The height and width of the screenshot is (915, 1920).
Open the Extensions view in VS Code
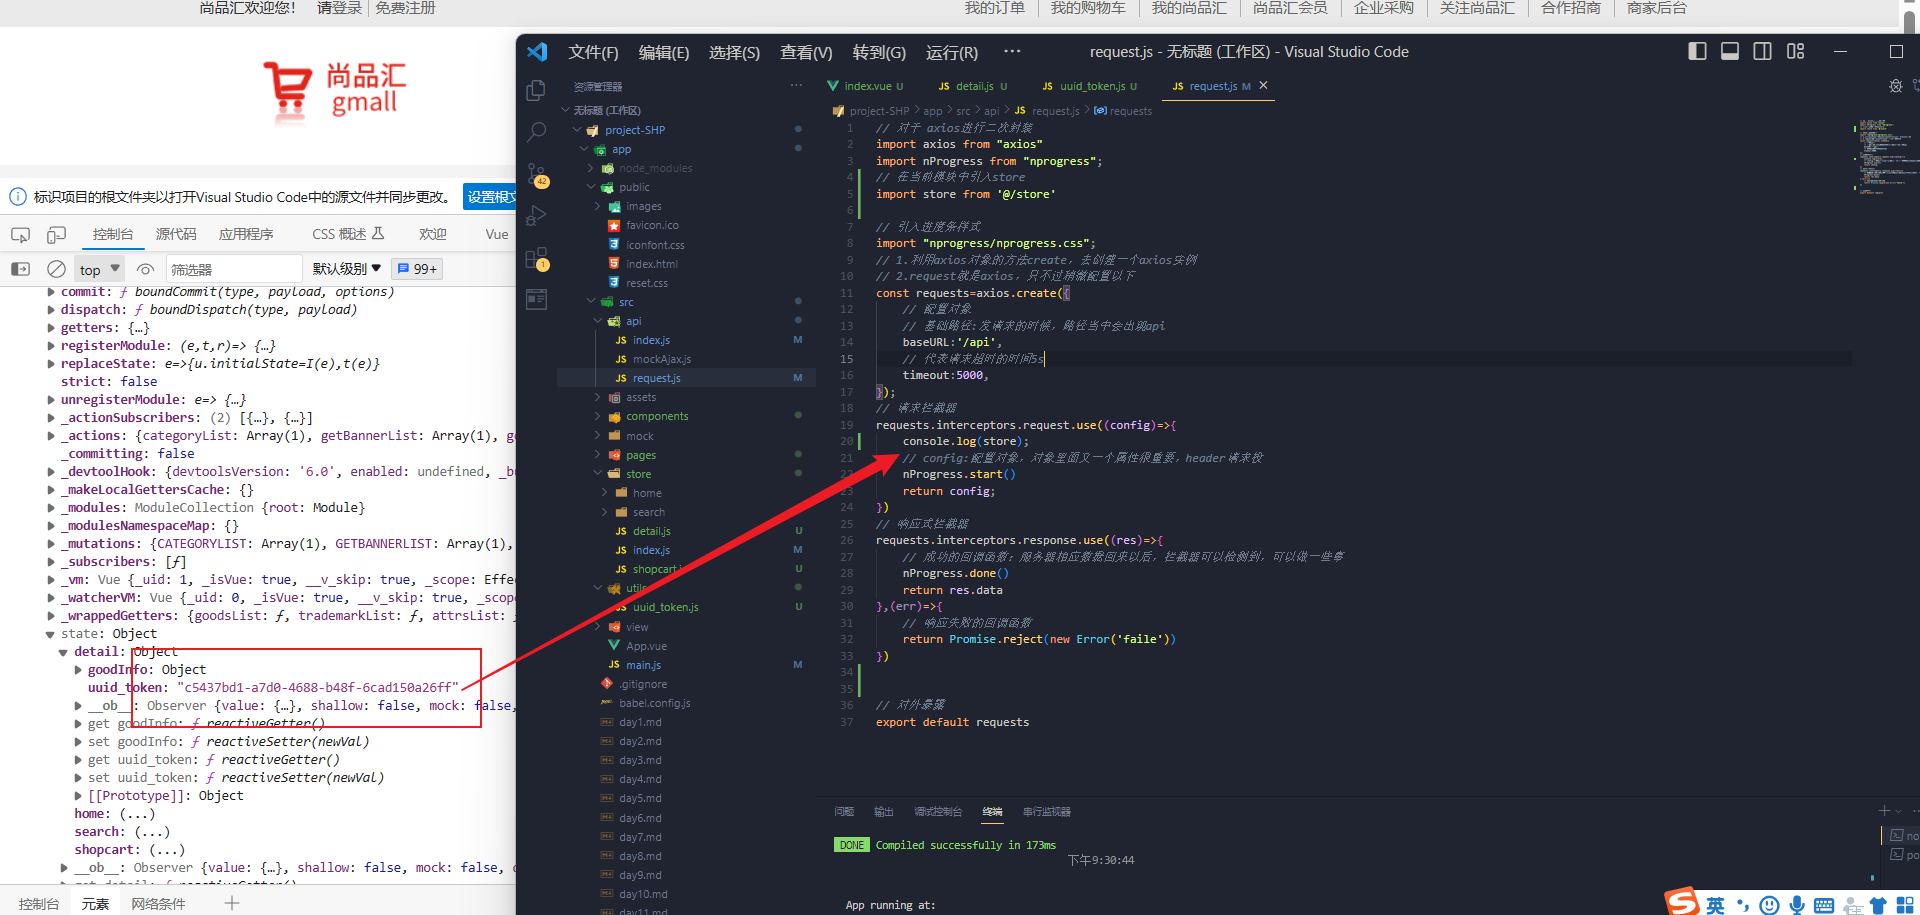537,257
